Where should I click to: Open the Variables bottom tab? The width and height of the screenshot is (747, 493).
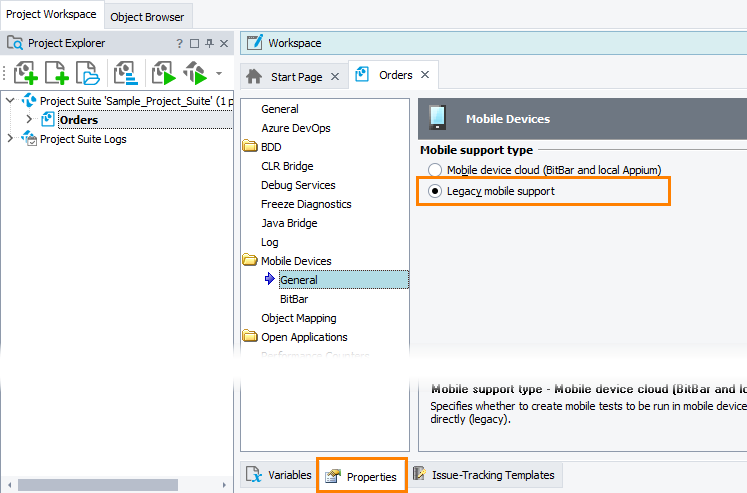click(x=278, y=475)
